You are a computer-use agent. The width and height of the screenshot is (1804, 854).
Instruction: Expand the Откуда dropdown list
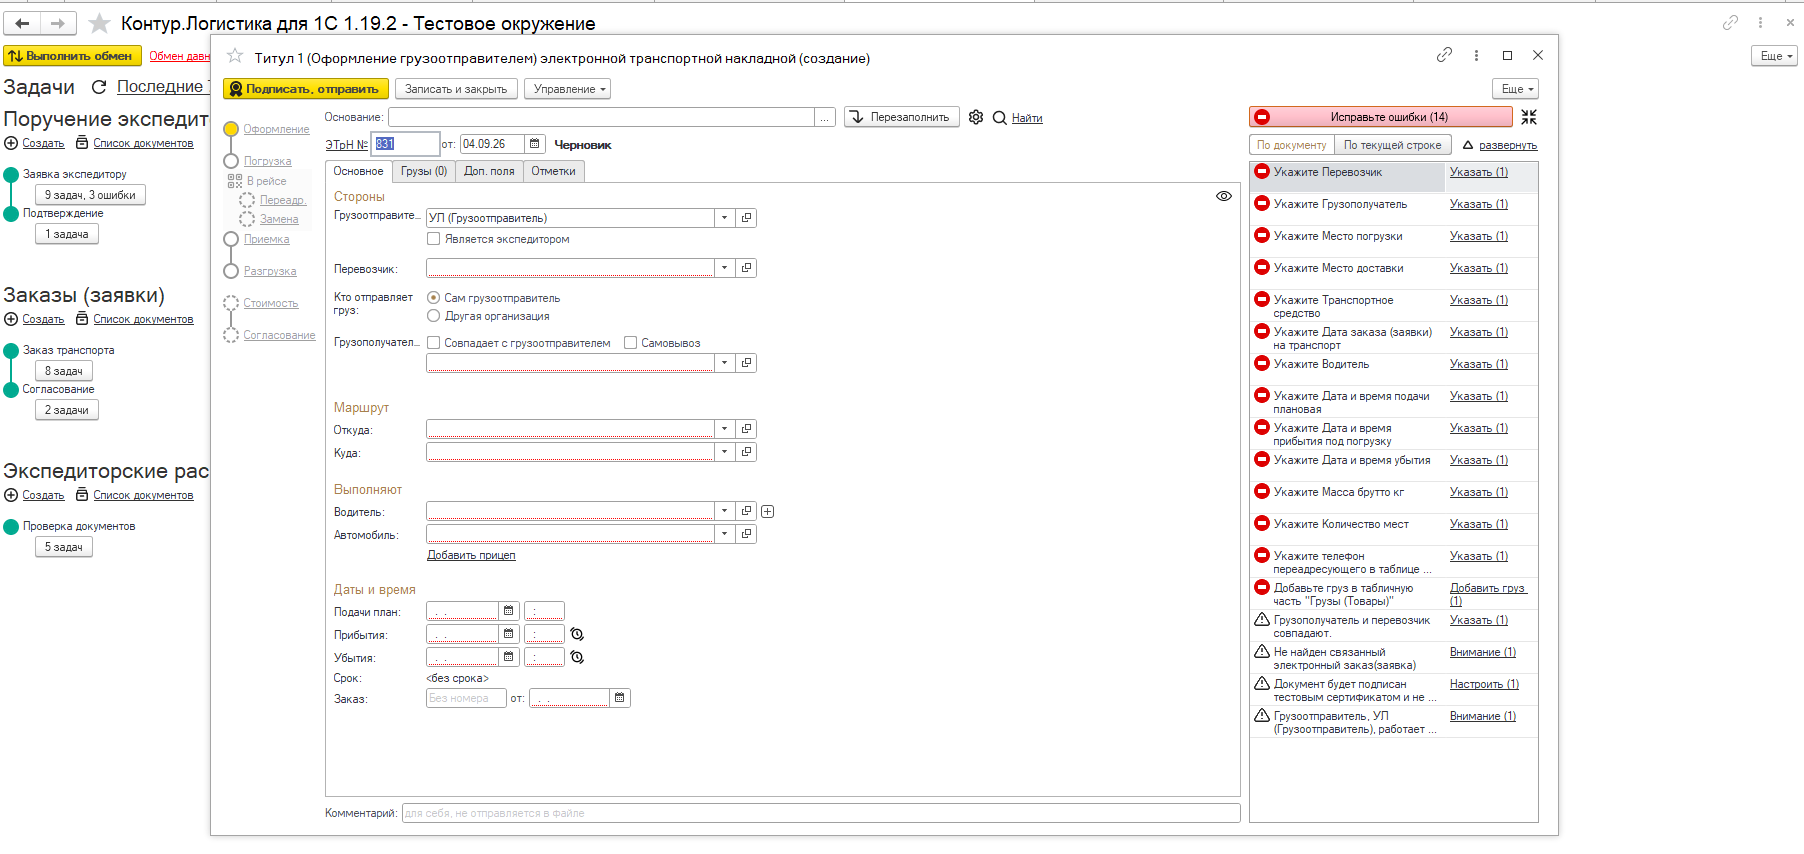(x=724, y=429)
